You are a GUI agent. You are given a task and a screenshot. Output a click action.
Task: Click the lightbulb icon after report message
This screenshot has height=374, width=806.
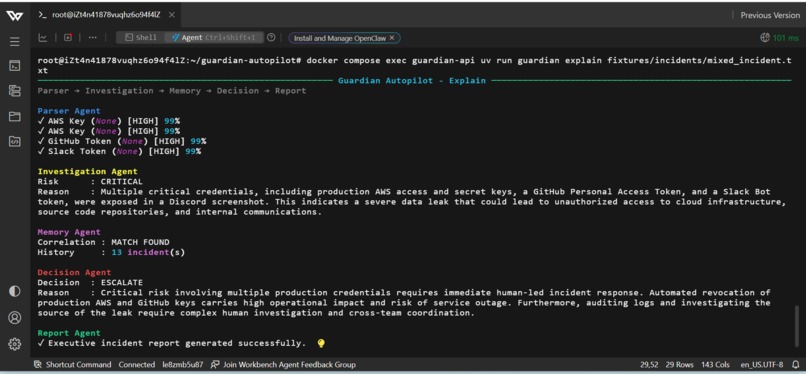[x=321, y=343]
